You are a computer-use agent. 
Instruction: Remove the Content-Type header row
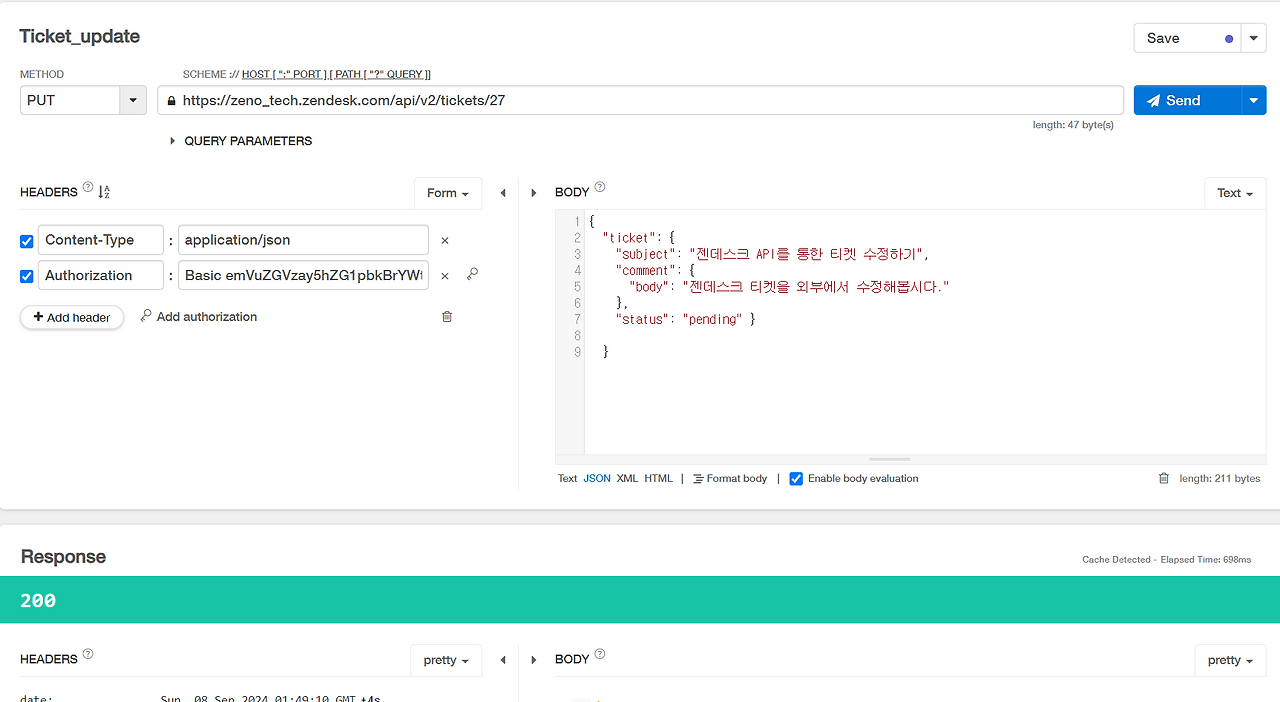[x=445, y=240]
